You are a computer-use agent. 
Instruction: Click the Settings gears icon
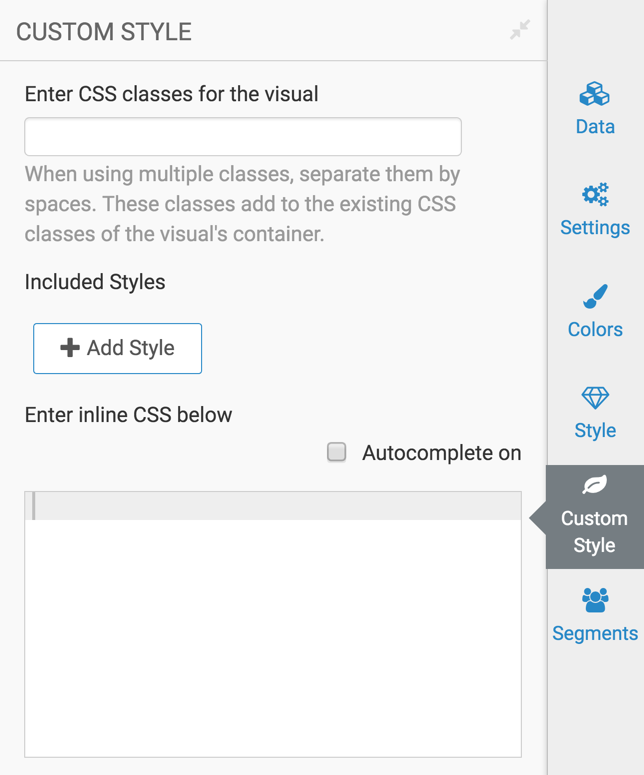pyautogui.click(x=595, y=195)
